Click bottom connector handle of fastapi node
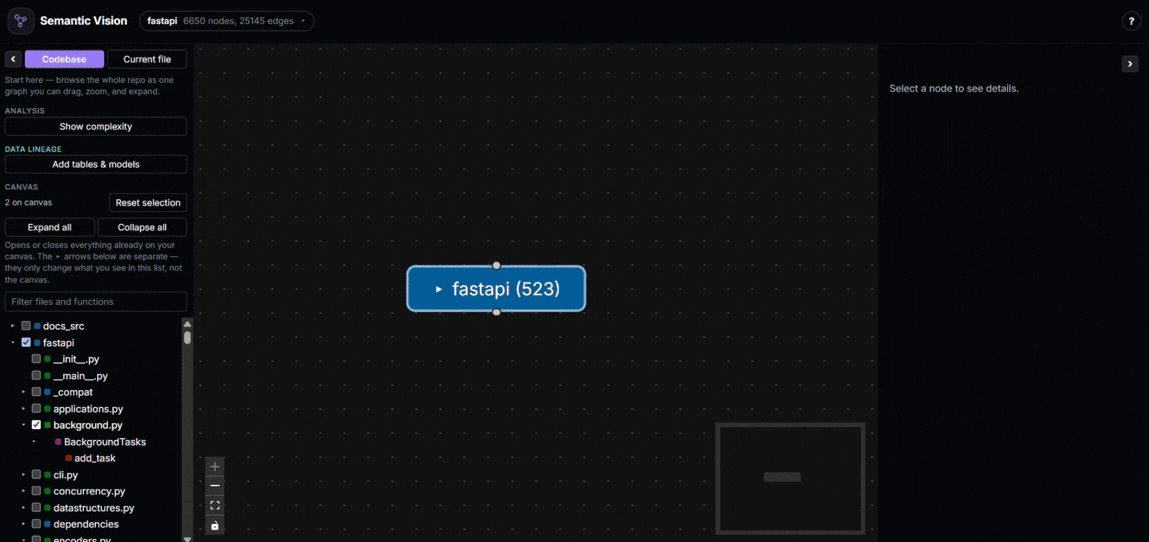 point(496,312)
